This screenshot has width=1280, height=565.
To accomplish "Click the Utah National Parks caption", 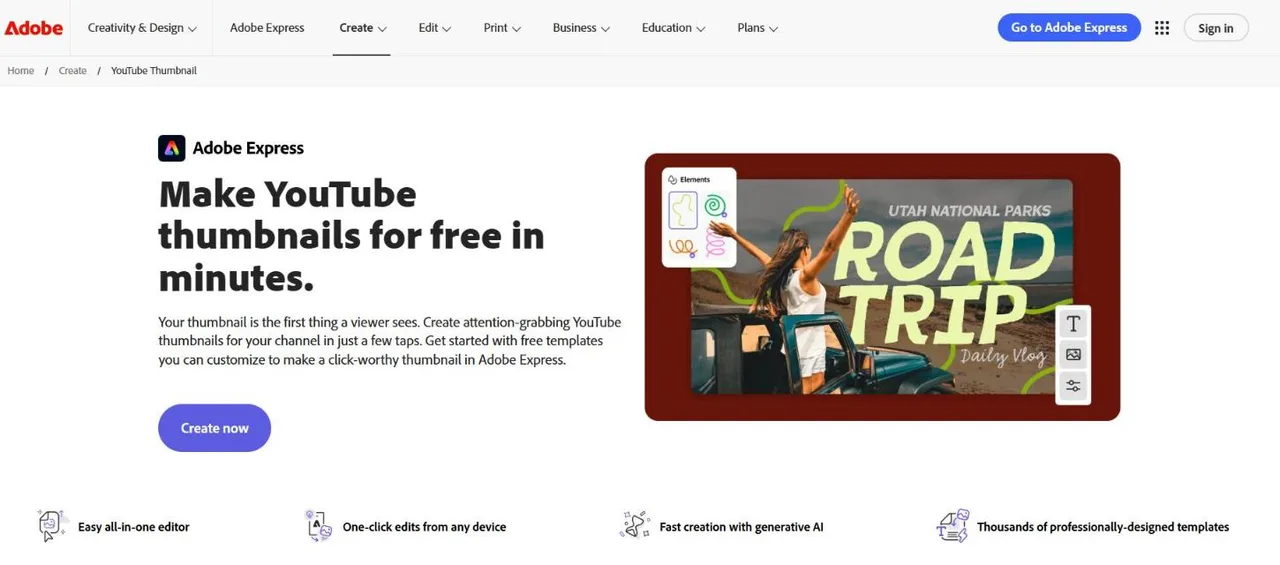I will pyautogui.click(x=970, y=210).
